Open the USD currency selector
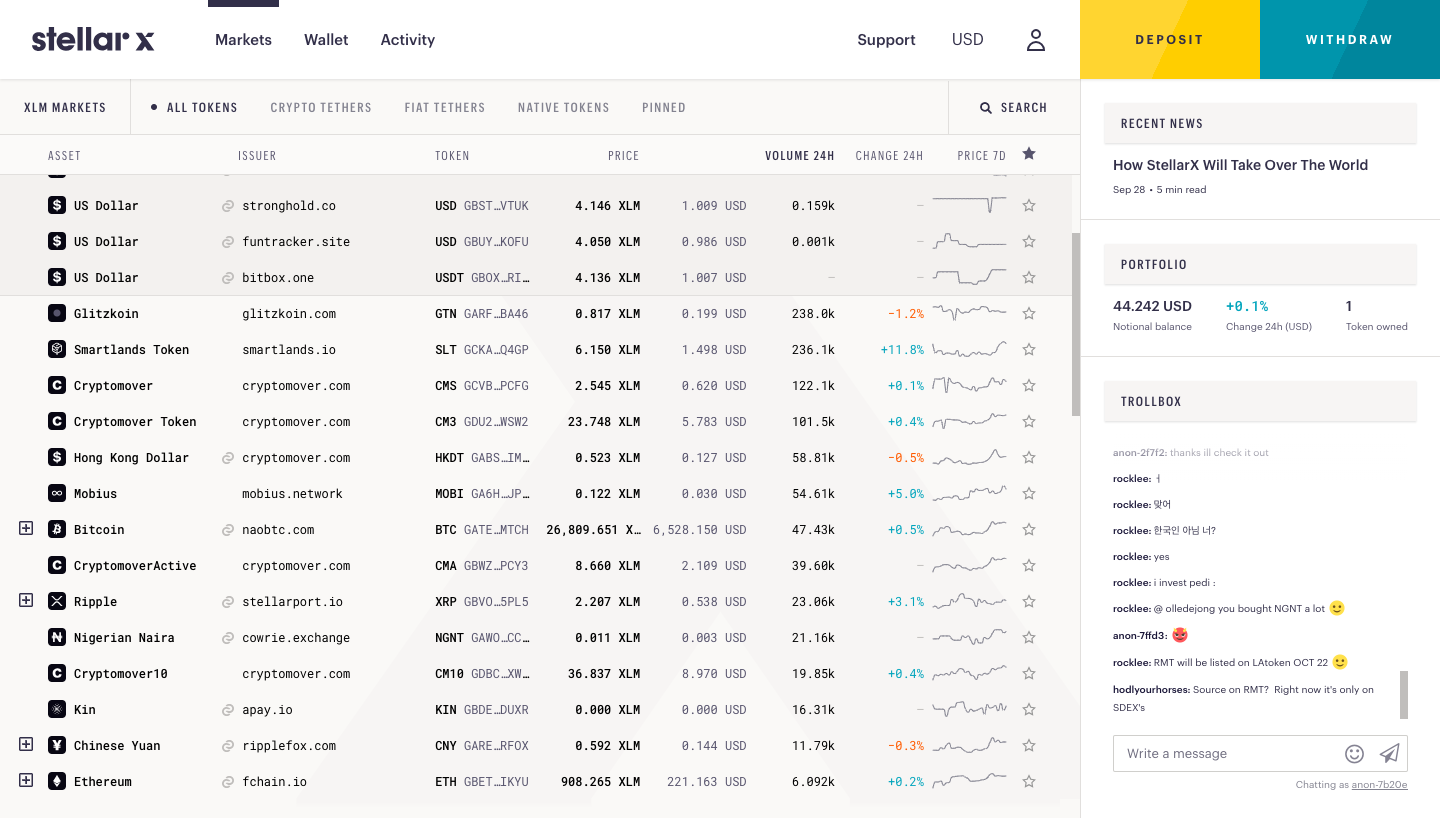This screenshot has width=1440, height=818. (967, 40)
